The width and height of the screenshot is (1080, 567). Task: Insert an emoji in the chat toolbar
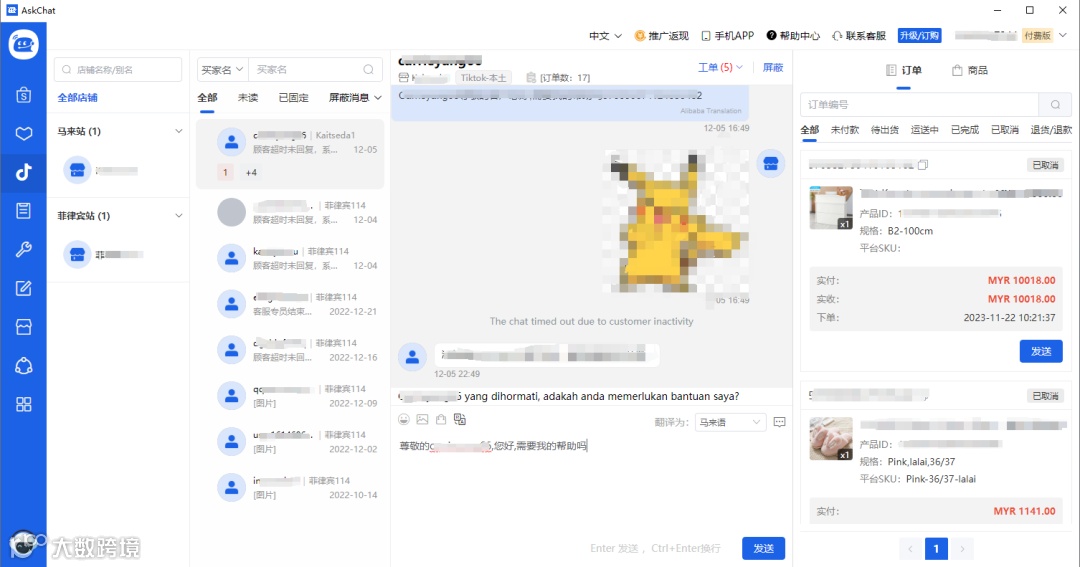click(x=404, y=420)
